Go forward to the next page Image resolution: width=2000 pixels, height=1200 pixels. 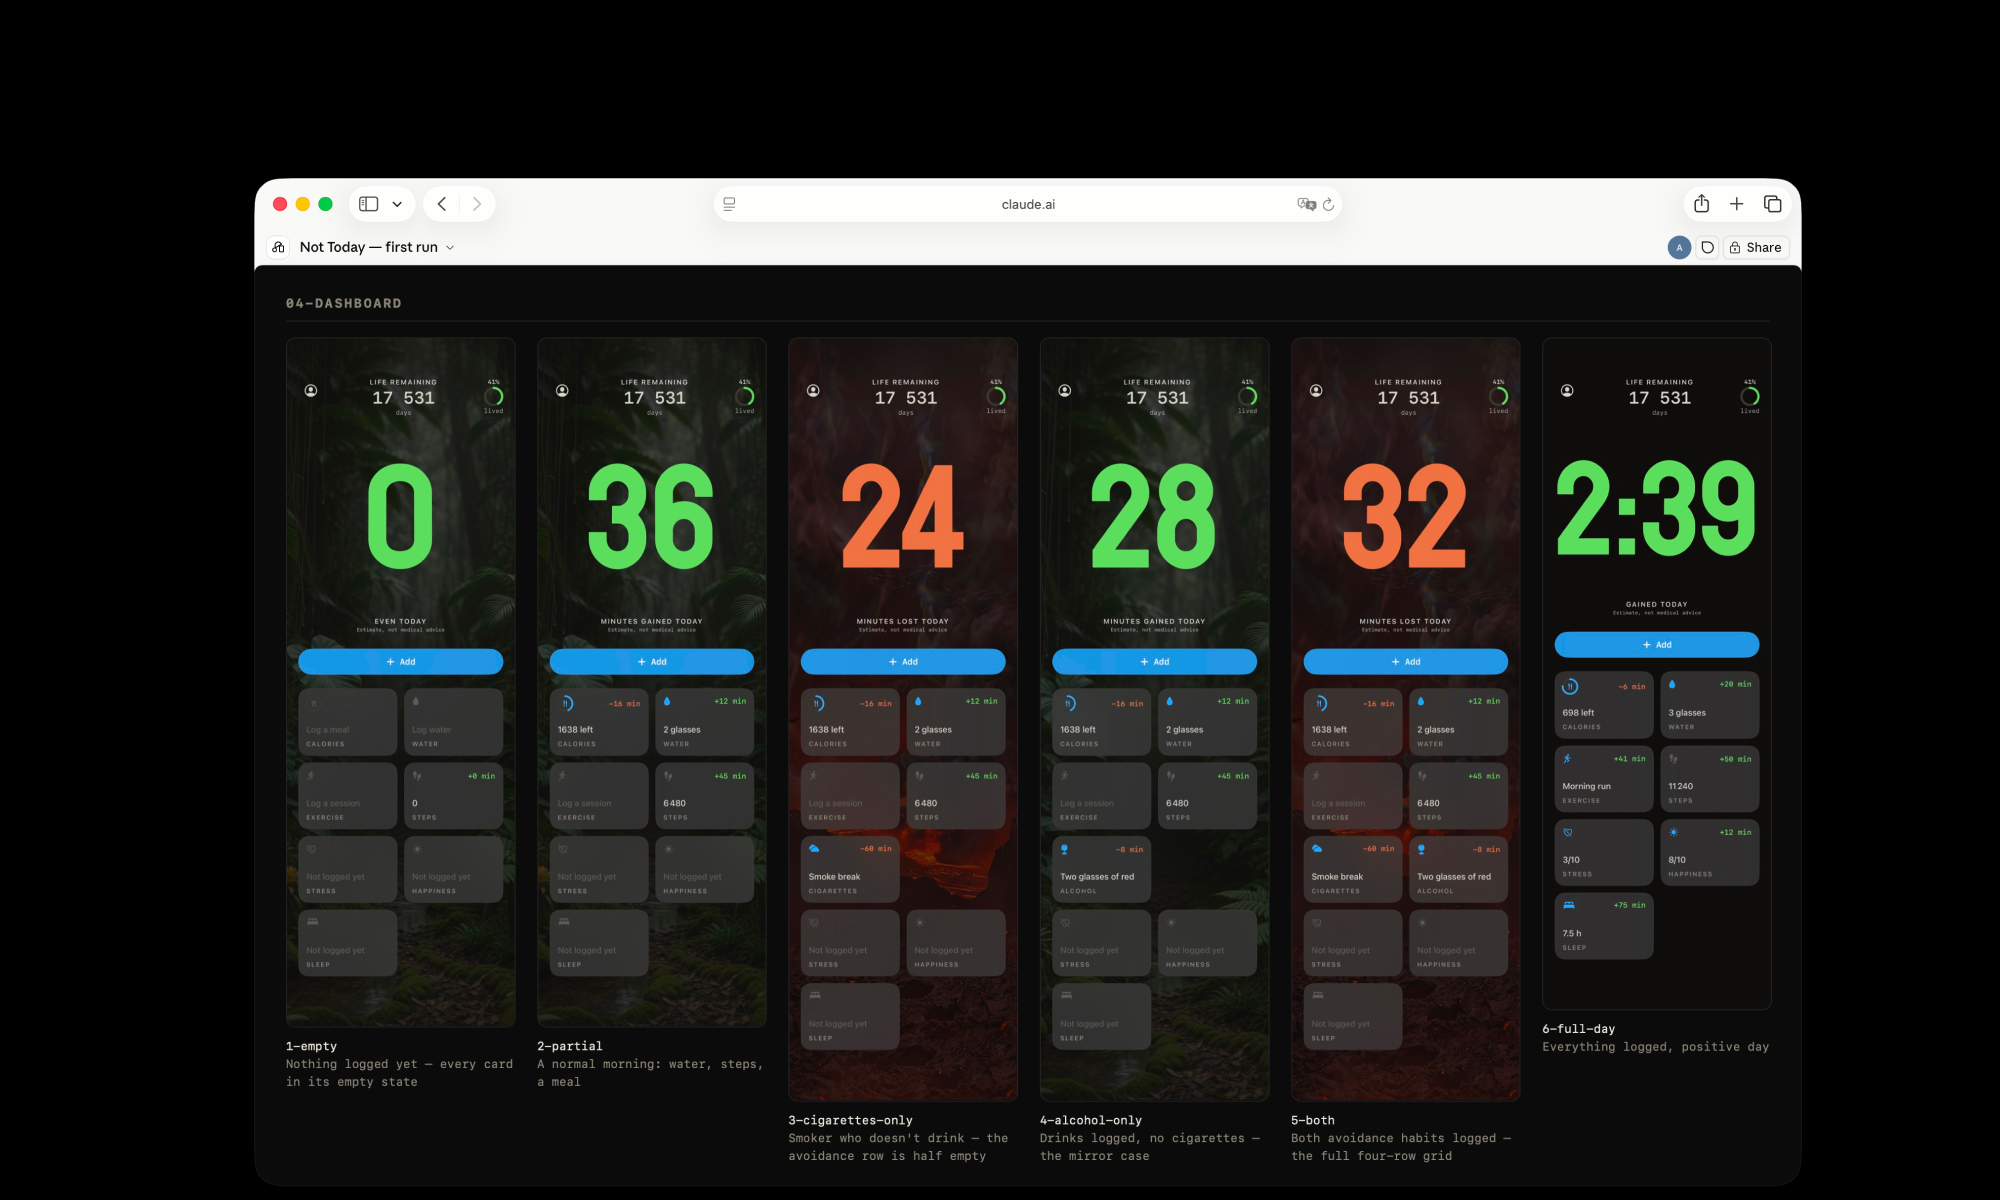477,204
